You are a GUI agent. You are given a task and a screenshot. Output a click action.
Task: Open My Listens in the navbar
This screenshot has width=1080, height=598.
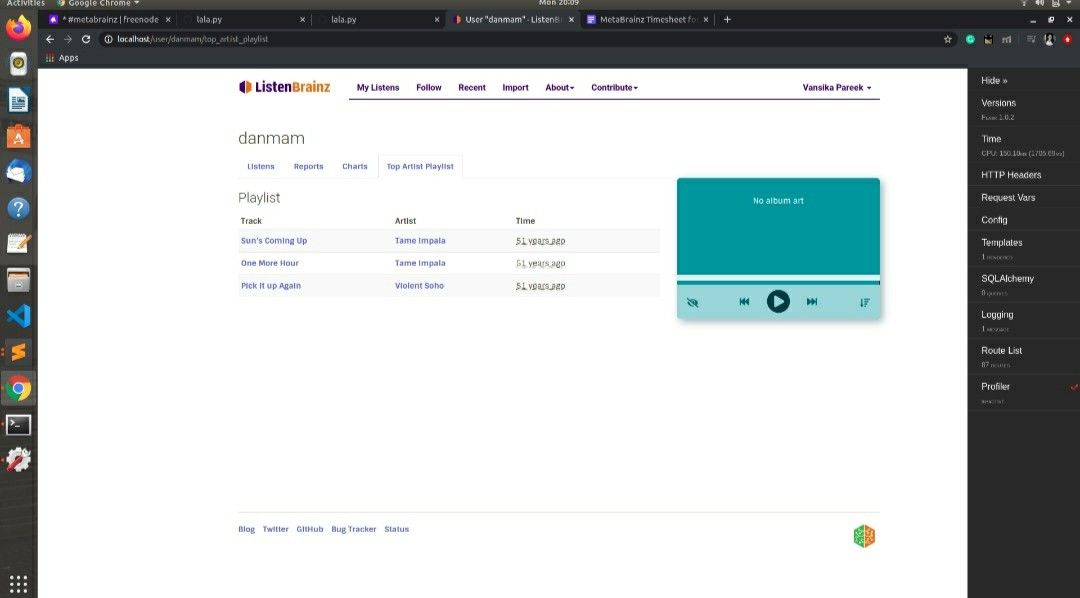click(377, 87)
